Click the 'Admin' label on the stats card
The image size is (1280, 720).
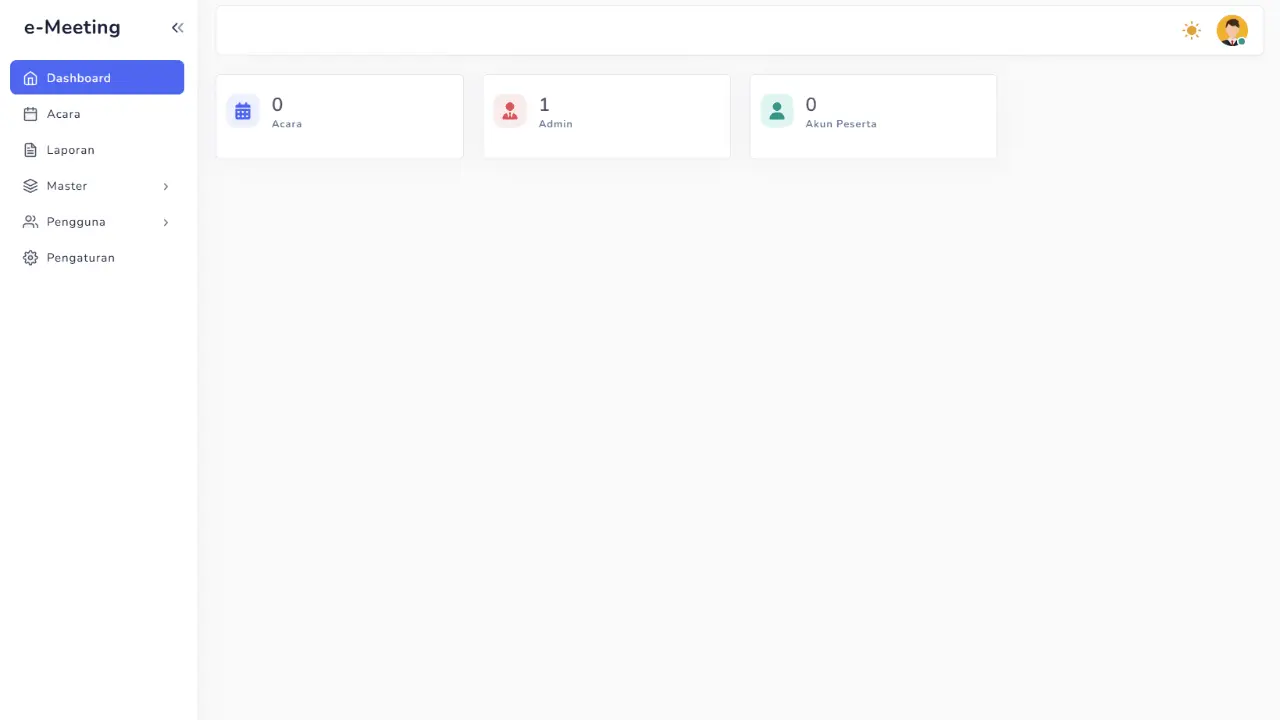556,124
